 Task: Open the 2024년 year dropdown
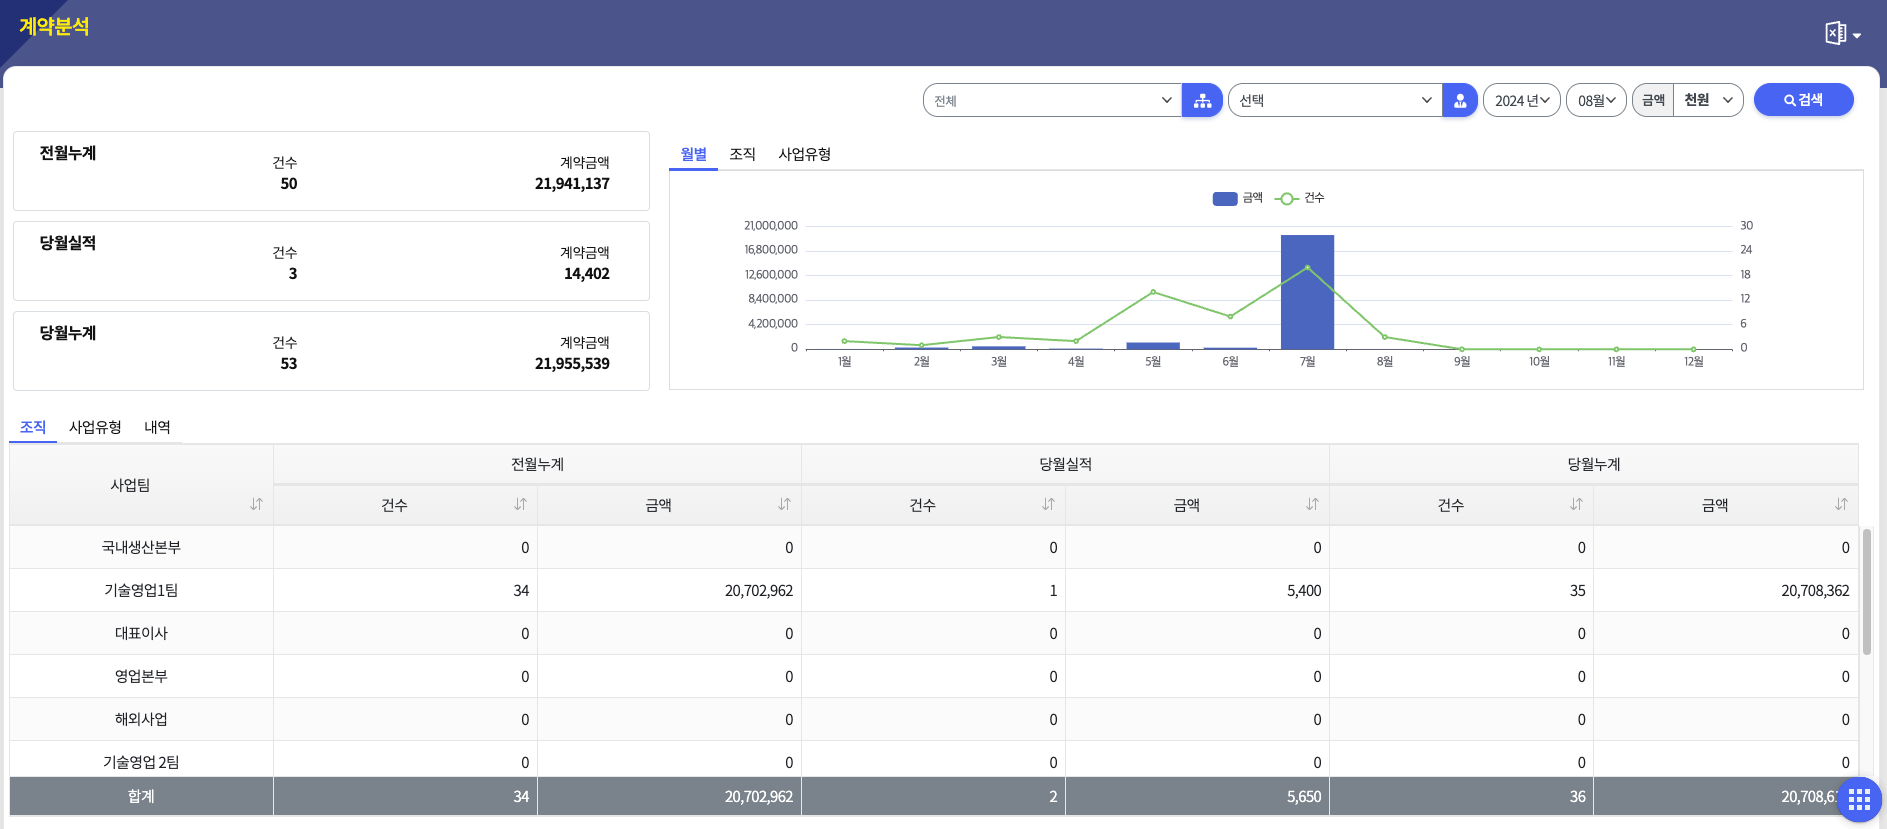[x=1521, y=101]
